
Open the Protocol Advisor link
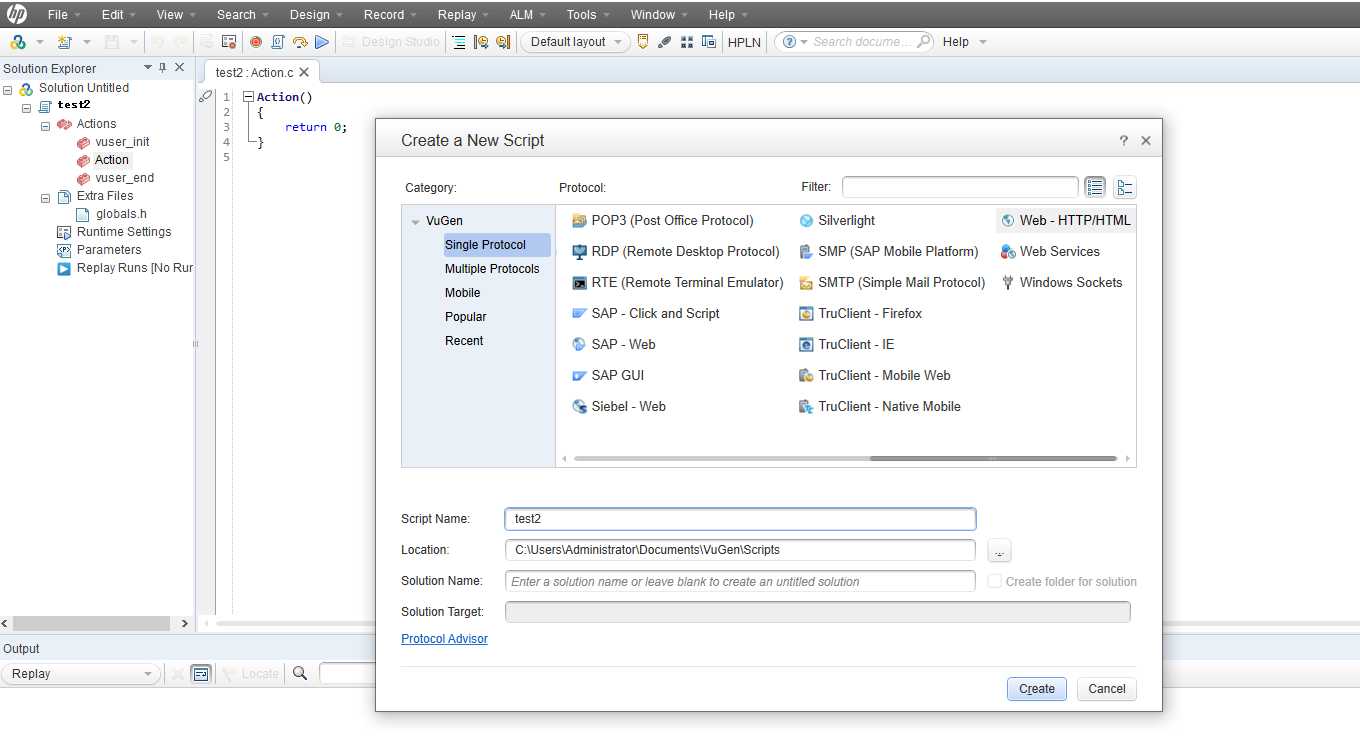(x=444, y=639)
